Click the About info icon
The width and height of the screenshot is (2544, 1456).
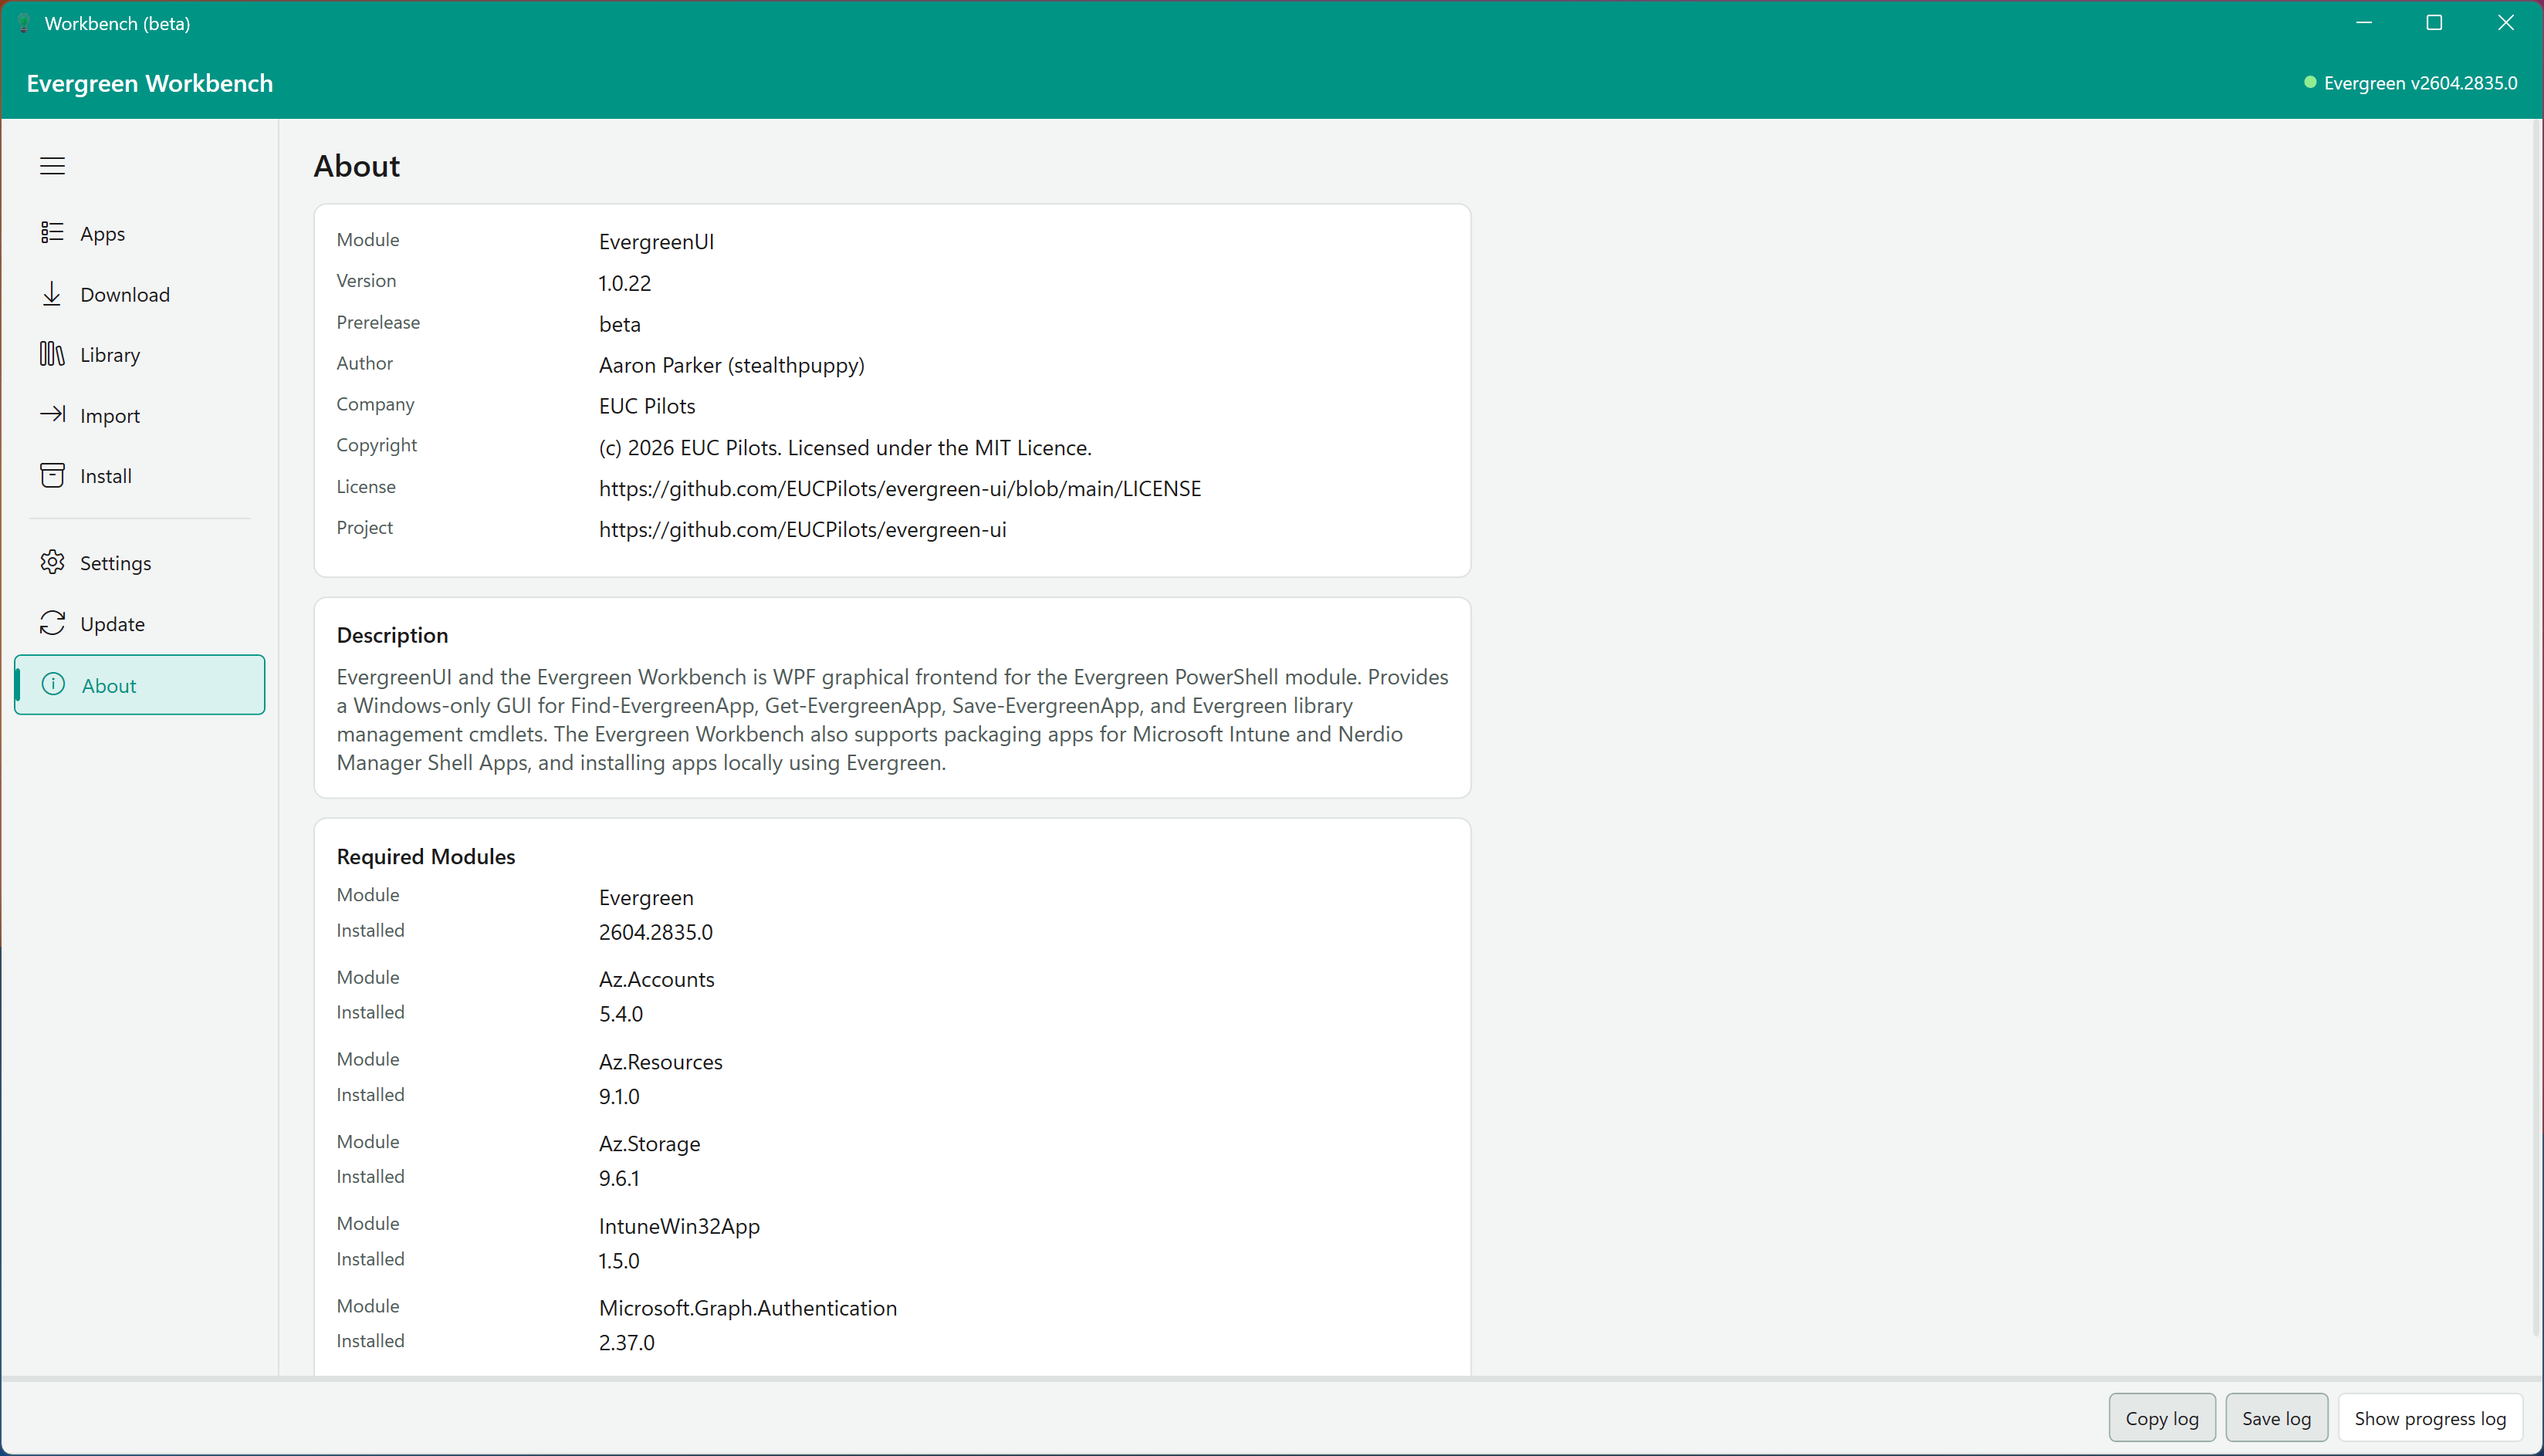(53, 684)
